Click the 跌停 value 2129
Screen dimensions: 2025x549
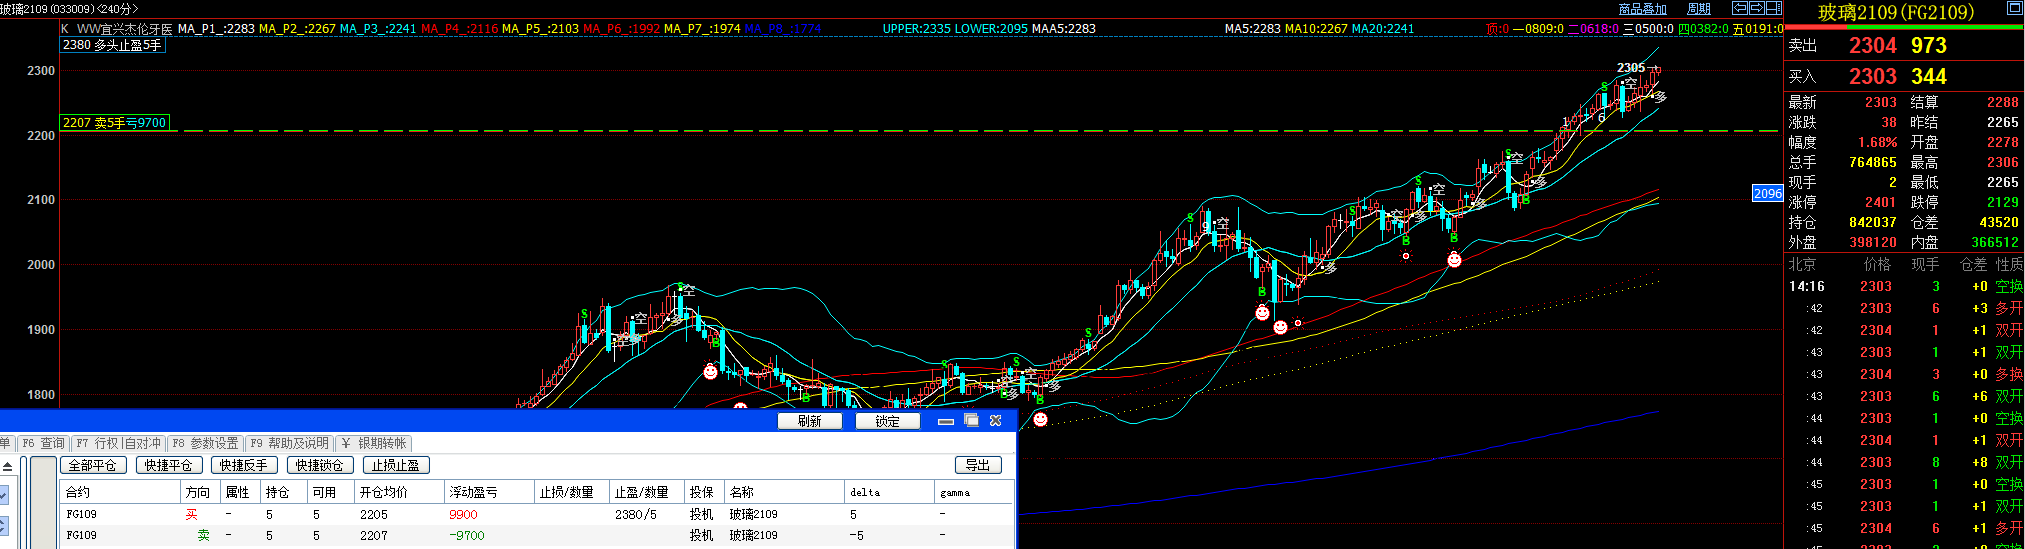coord(2002,202)
